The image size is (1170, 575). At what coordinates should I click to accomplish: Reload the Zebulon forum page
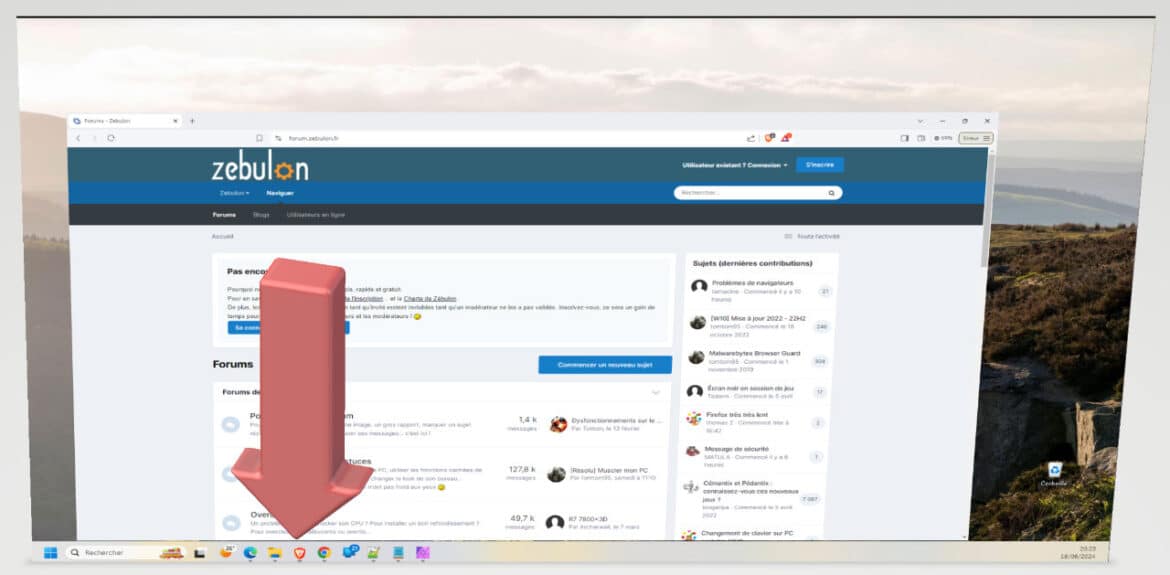(111, 138)
